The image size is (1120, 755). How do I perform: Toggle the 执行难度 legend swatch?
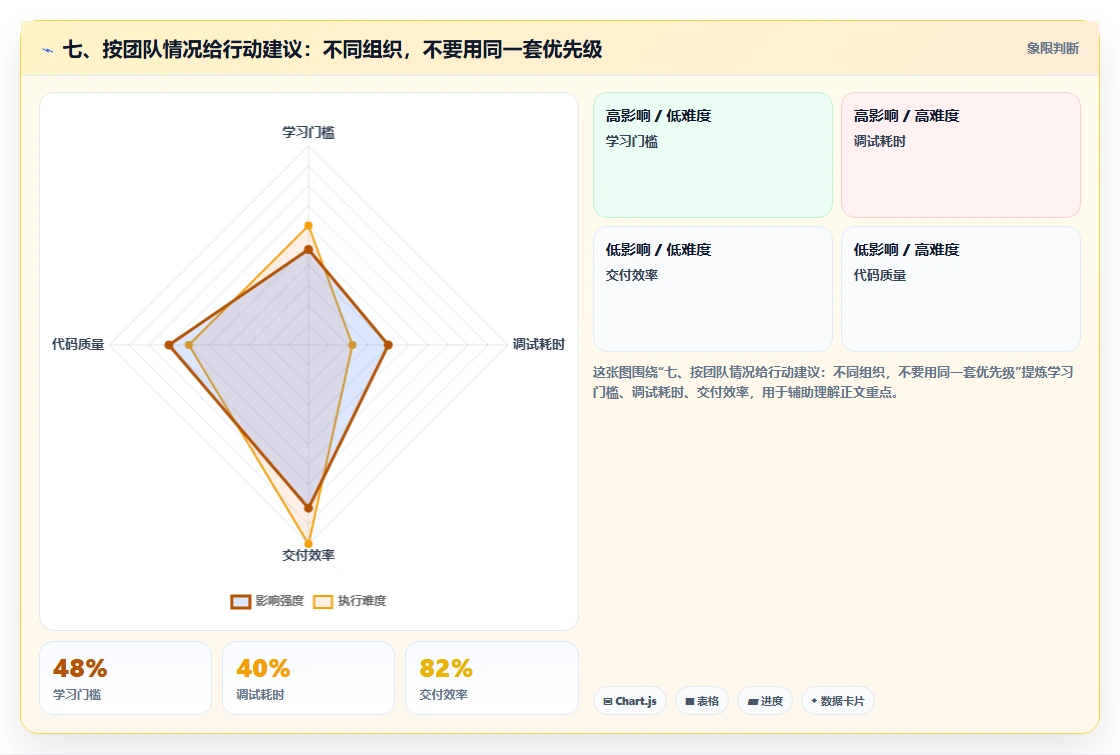click(323, 601)
